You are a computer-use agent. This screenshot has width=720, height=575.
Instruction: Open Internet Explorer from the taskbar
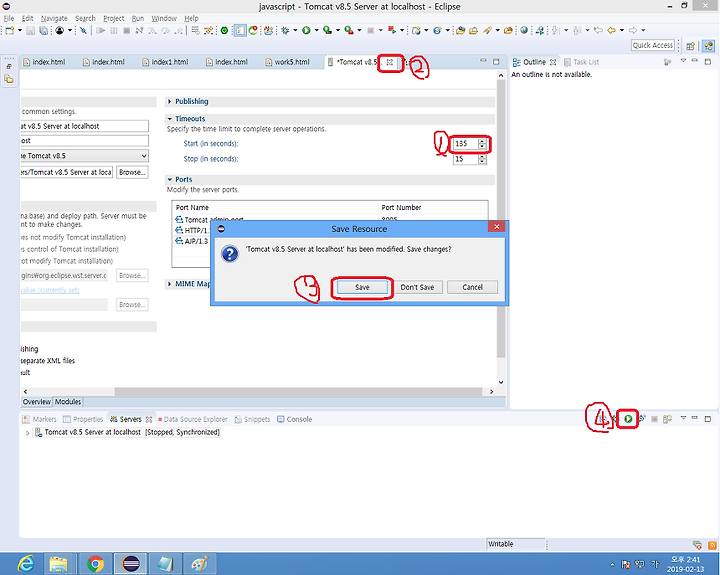[26, 564]
